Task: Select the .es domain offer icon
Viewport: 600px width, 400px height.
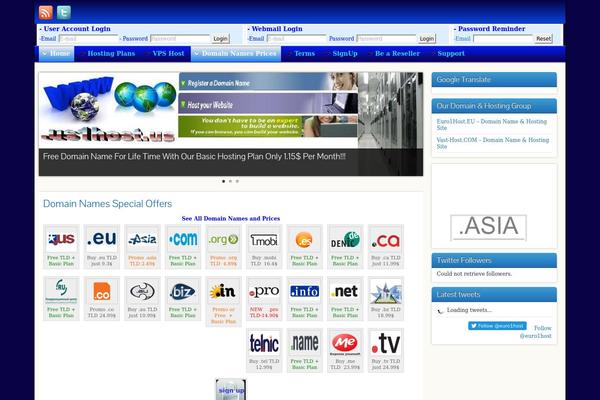Action: [x=305, y=240]
